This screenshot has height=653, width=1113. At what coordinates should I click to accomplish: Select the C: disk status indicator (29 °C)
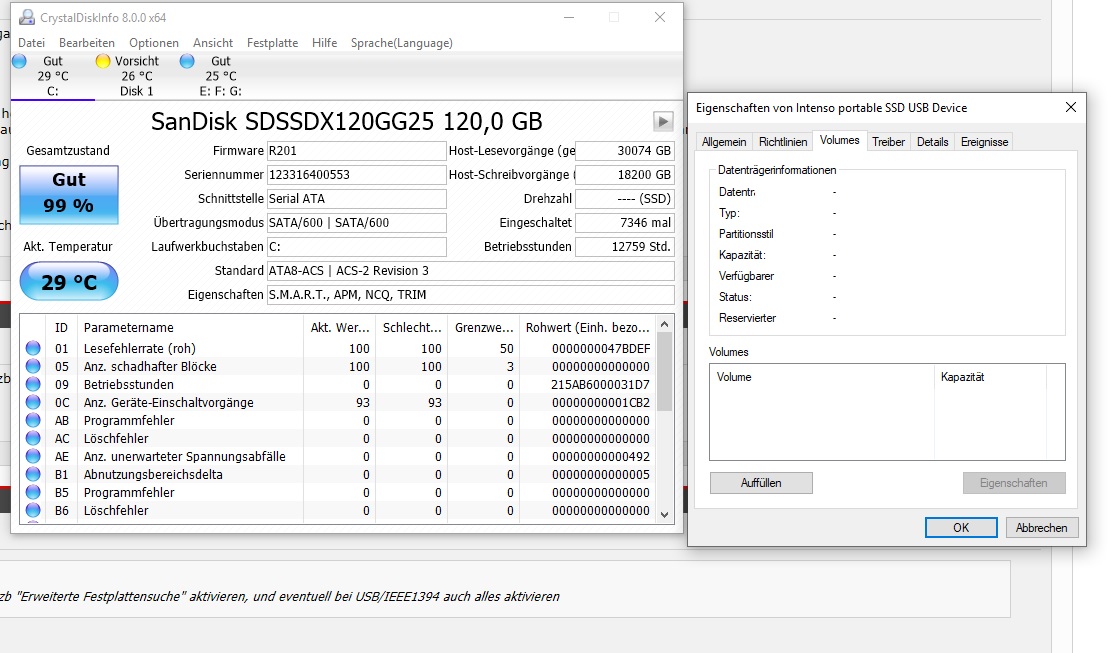[x=52, y=76]
